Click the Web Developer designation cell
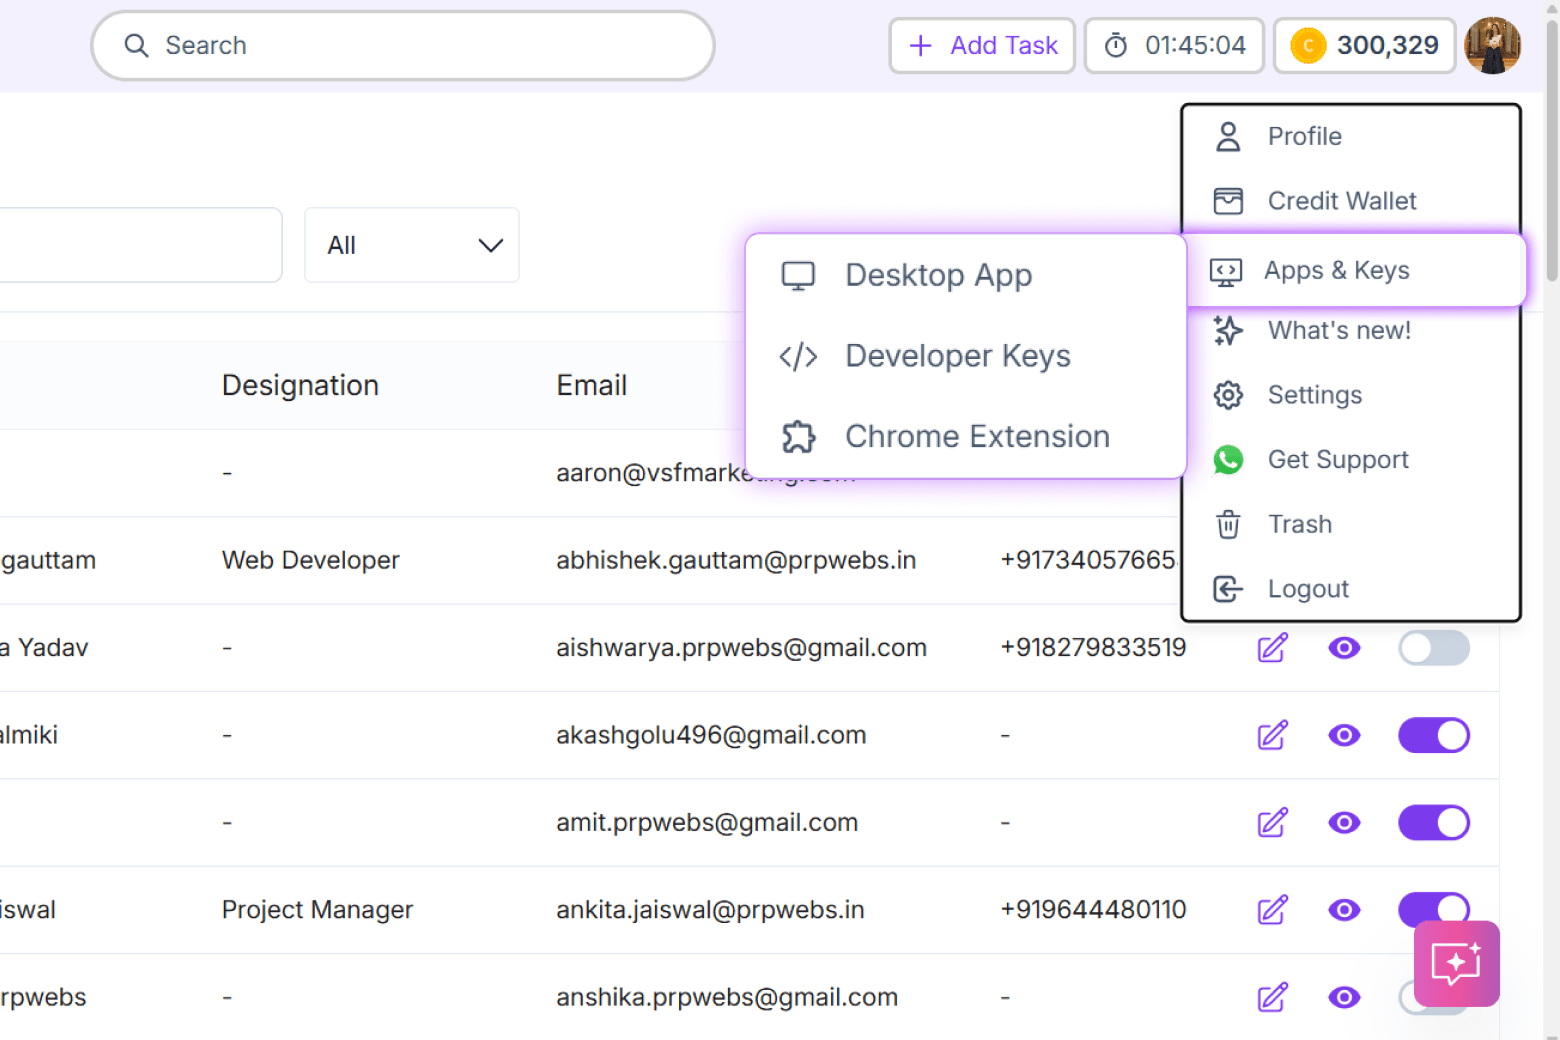Image resolution: width=1560 pixels, height=1040 pixels. click(310, 560)
